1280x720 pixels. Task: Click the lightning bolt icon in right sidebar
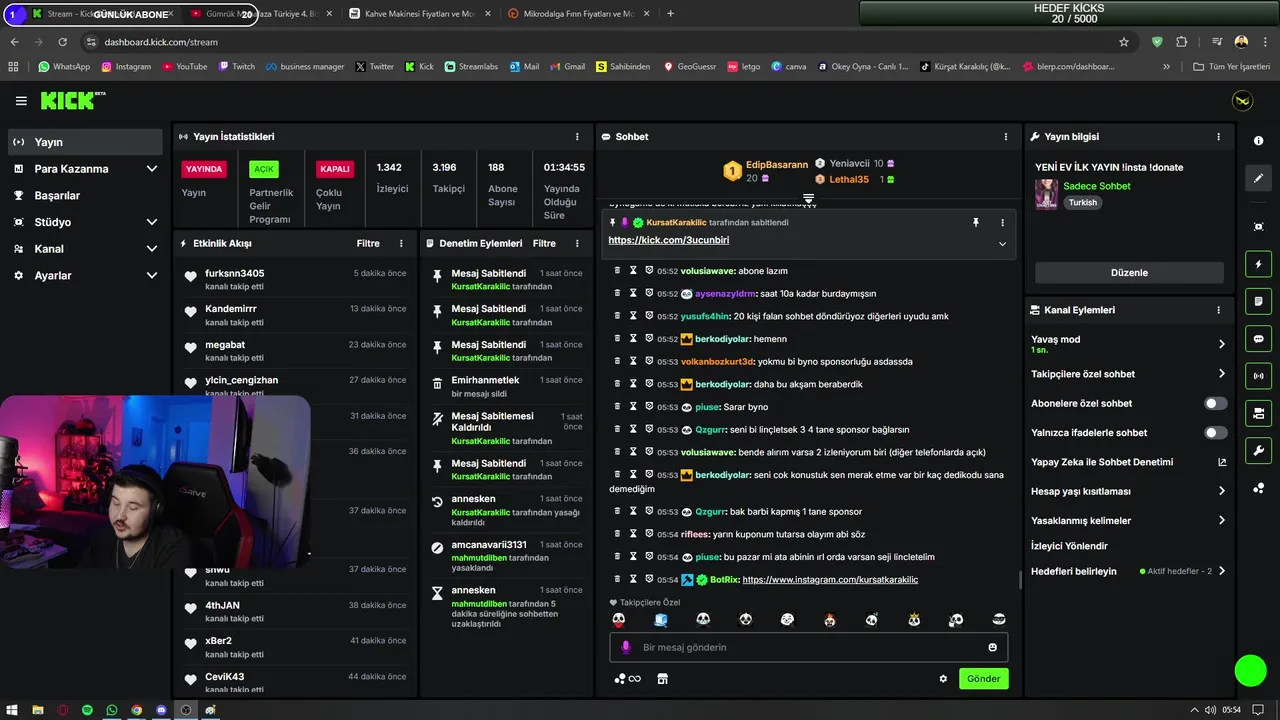pyautogui.click(x=1258, y=264)
